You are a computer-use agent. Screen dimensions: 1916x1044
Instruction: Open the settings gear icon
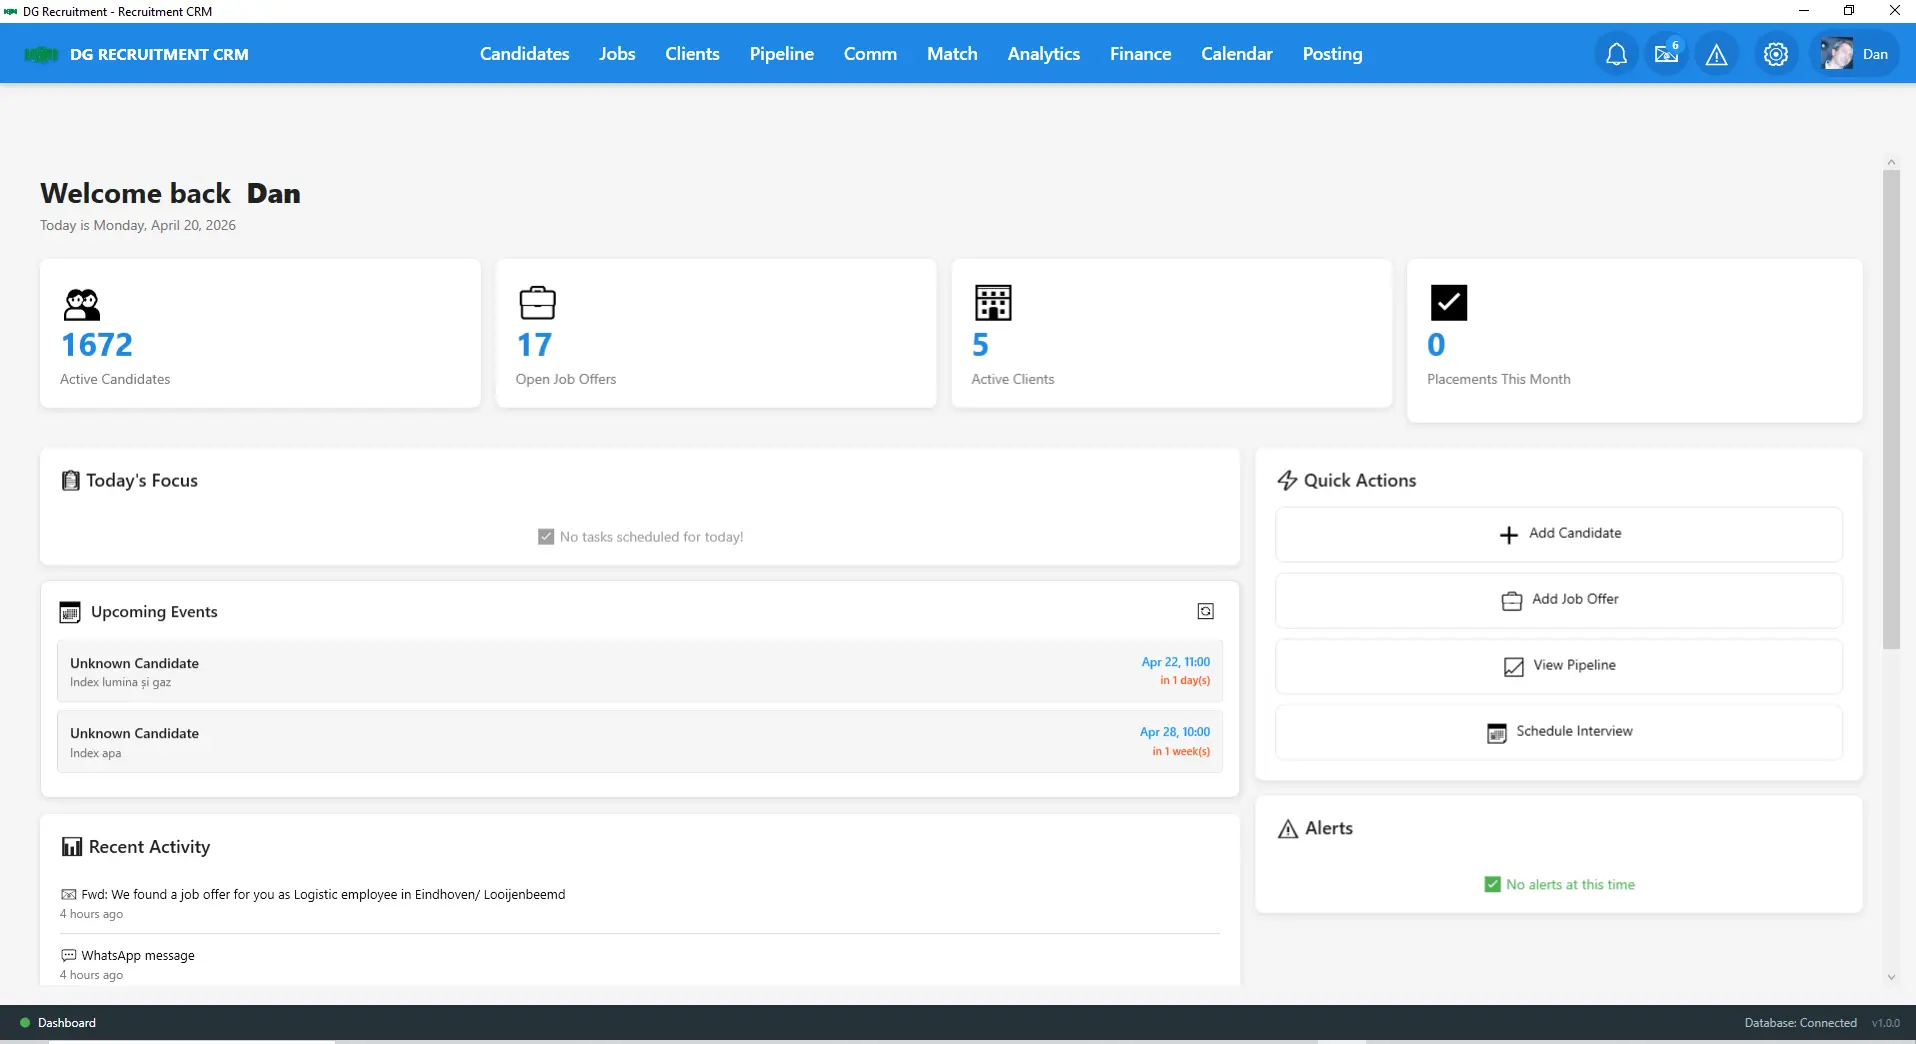[x=1775, y=54]
